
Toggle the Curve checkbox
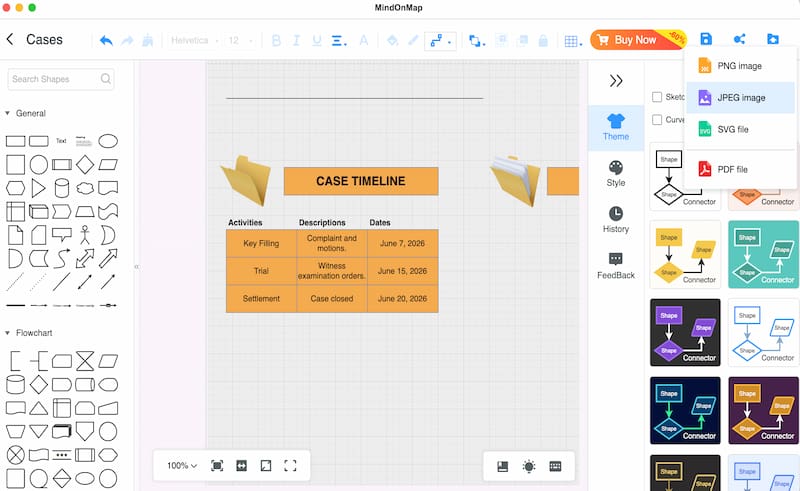(x=657, y=120)
